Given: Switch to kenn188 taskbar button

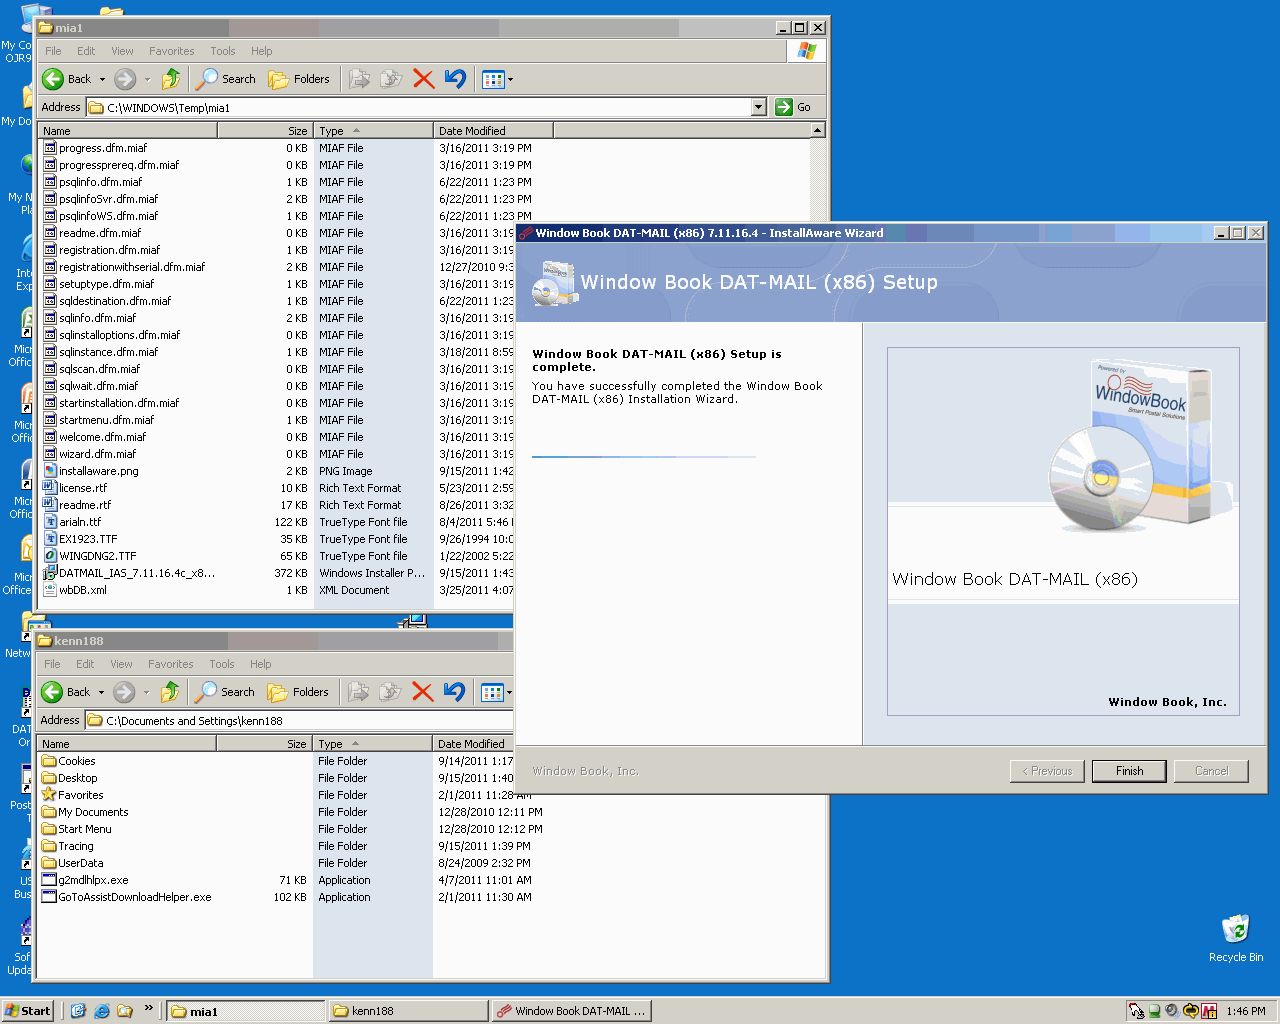Looking at the screenshot, I should tap(409, 1011).
